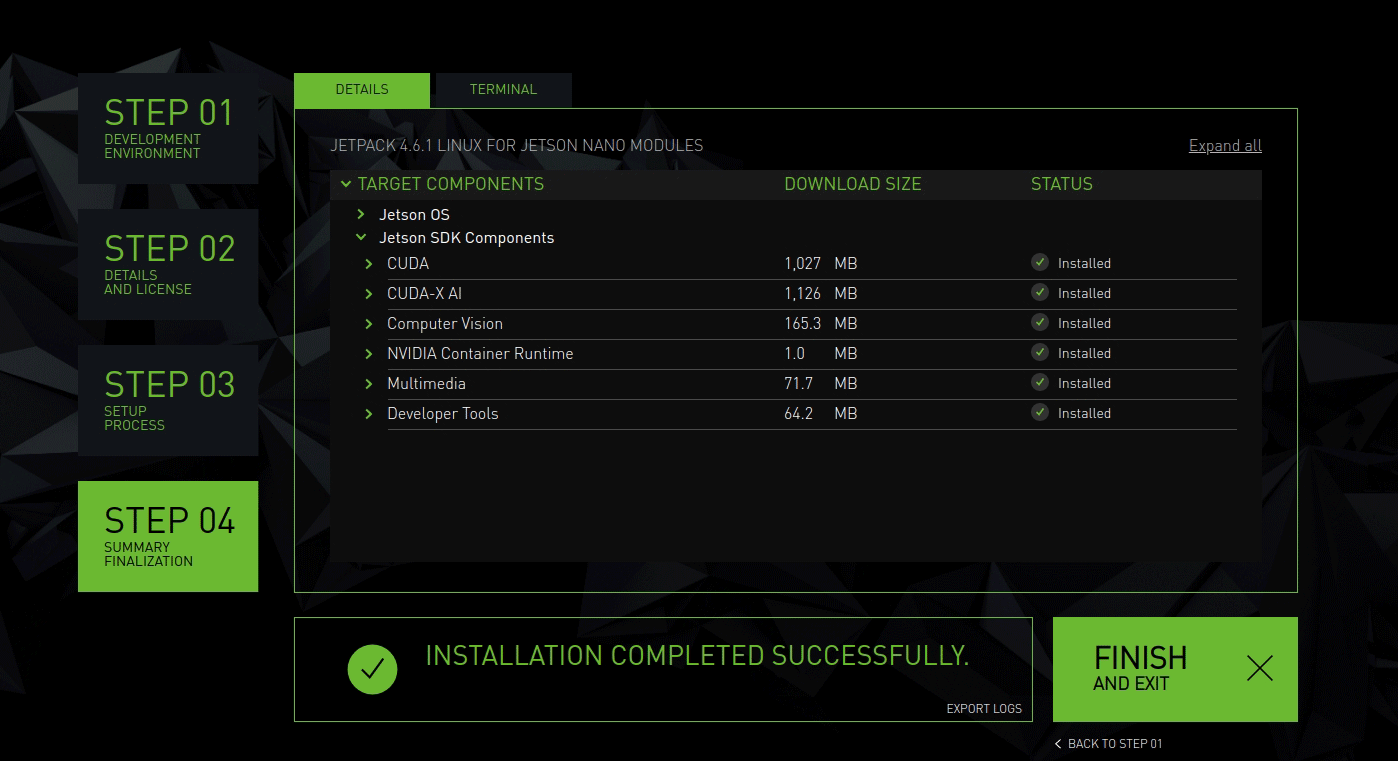The height and width of the screenshot is (761, 1398).
Task: Expand the Developer Tools component row
Action: point(369,414)
